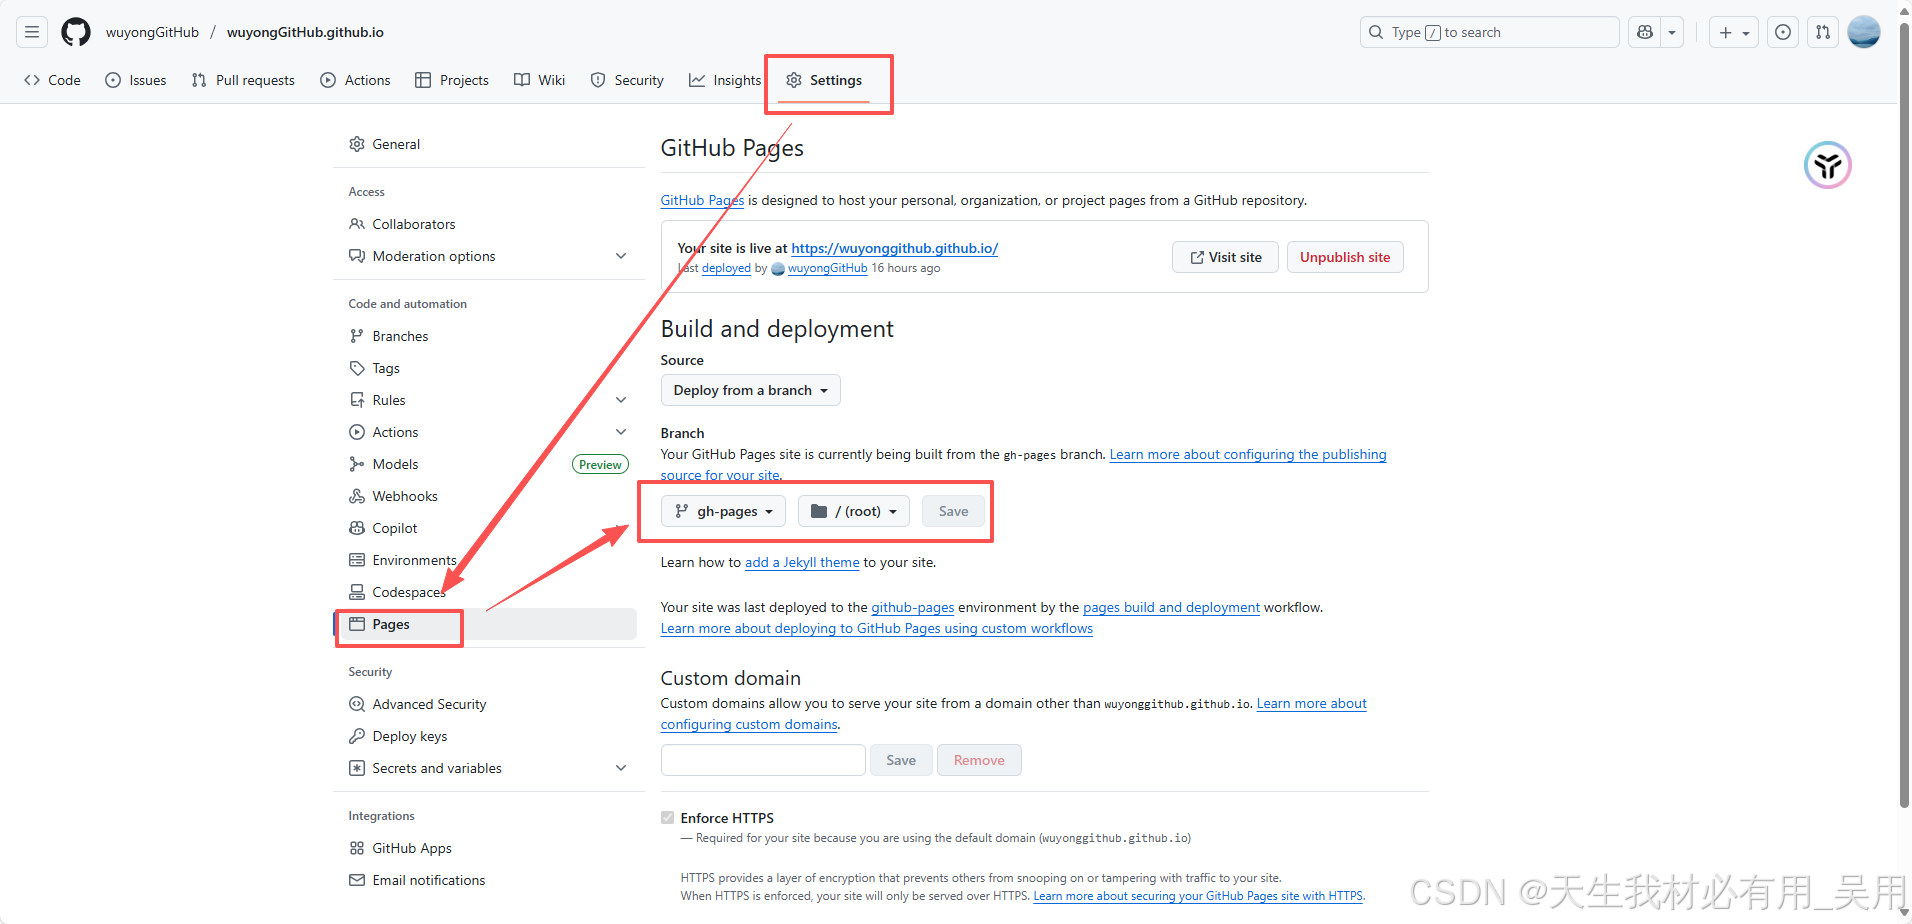Switch to the Pull requests tab

243,80
